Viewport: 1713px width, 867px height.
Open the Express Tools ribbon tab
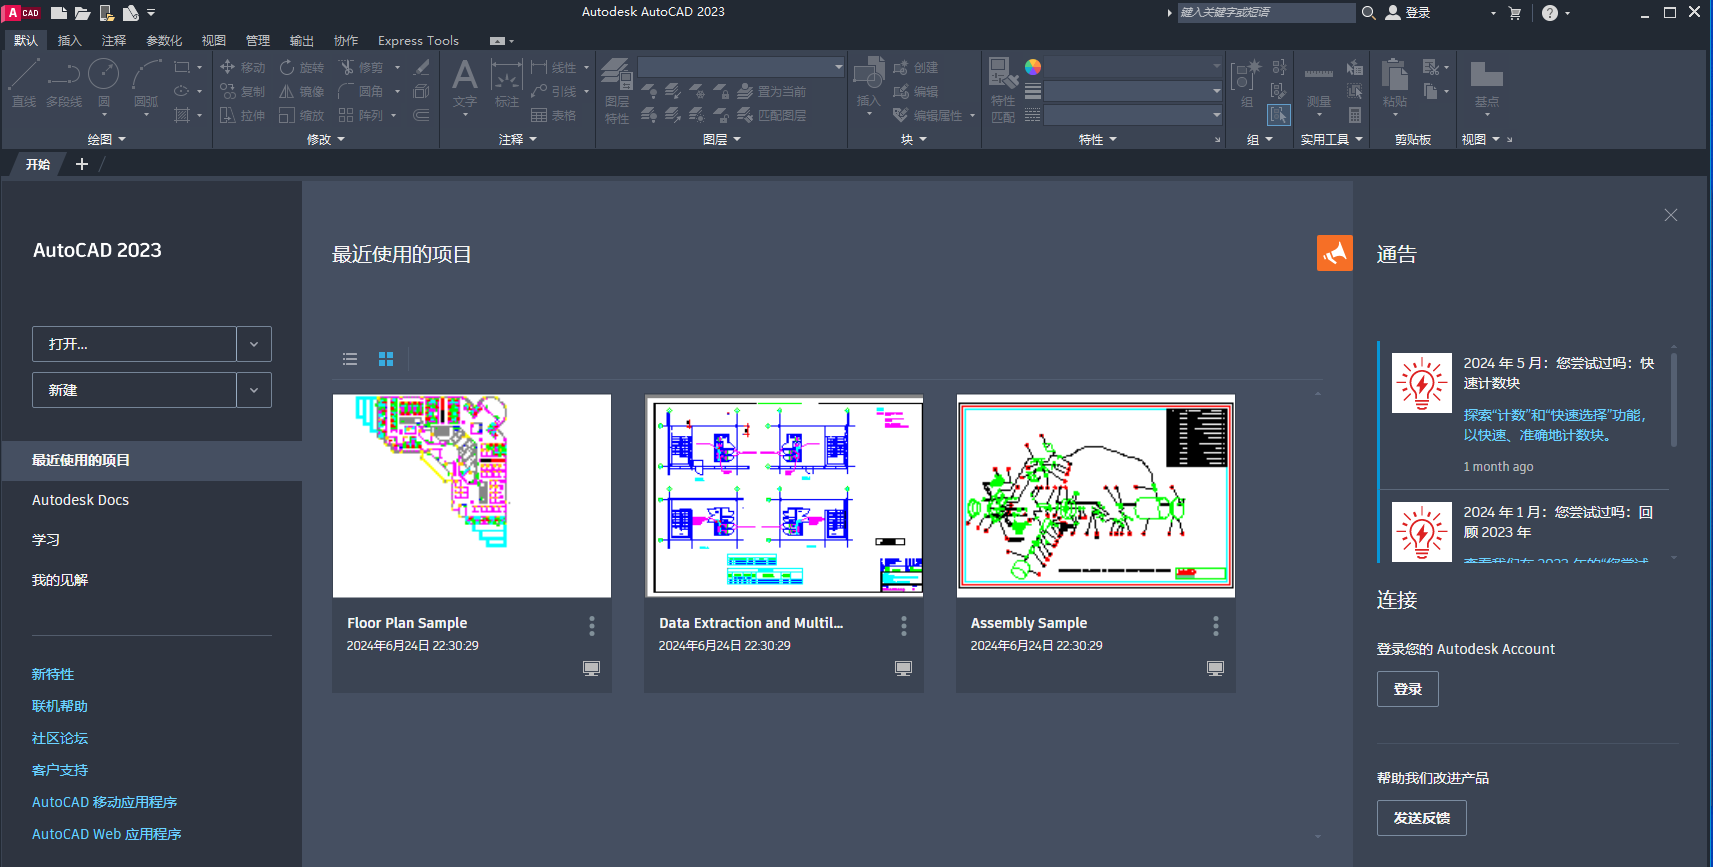(x=418, y=40)
